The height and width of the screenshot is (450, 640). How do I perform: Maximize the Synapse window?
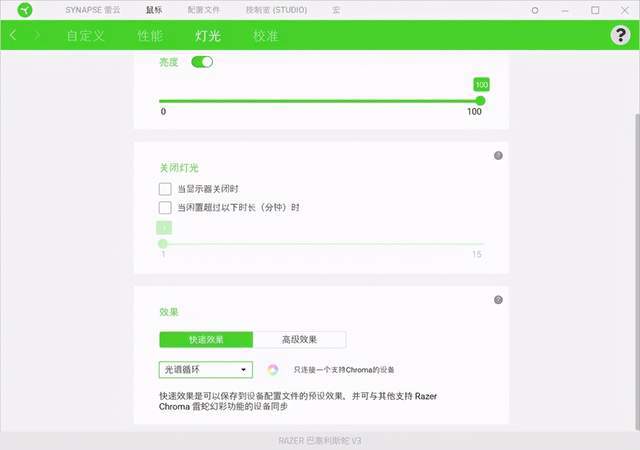[595, 10]
